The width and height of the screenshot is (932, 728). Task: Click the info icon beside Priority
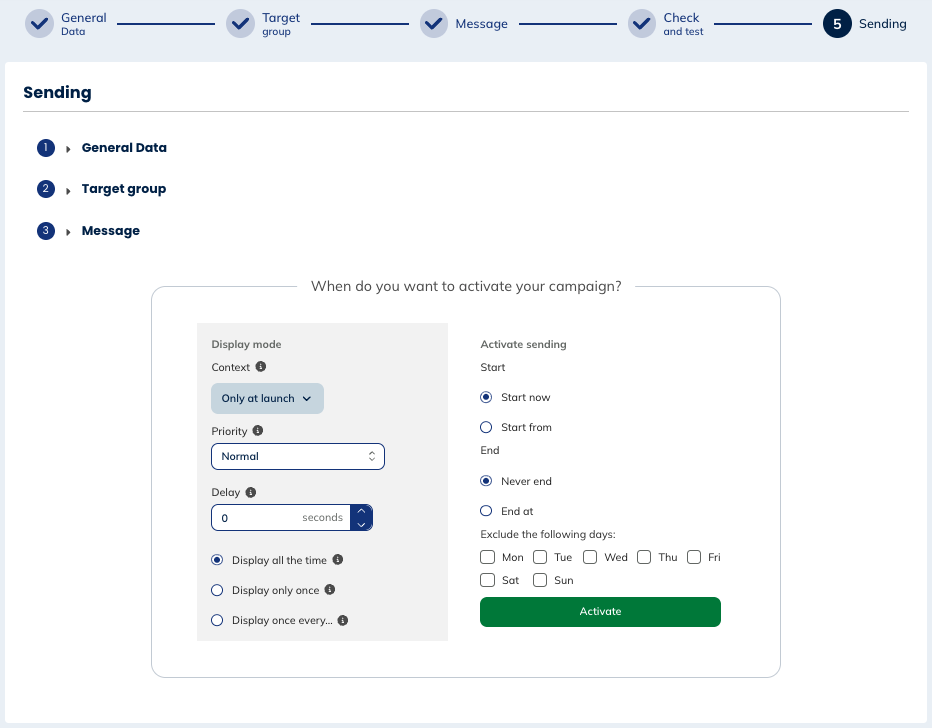[x=258, y=431]
